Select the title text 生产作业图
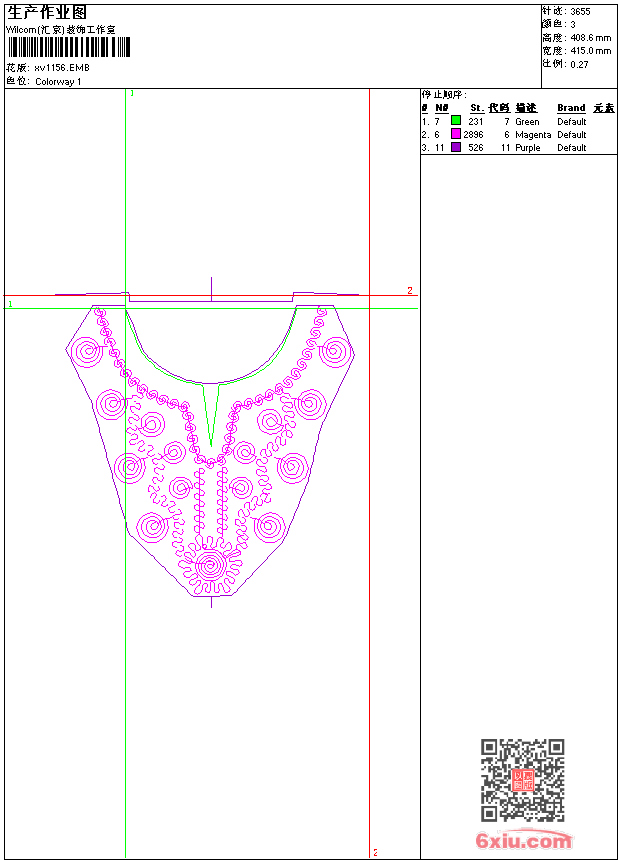This screenshot has height=860, width=620. [47, 12]
